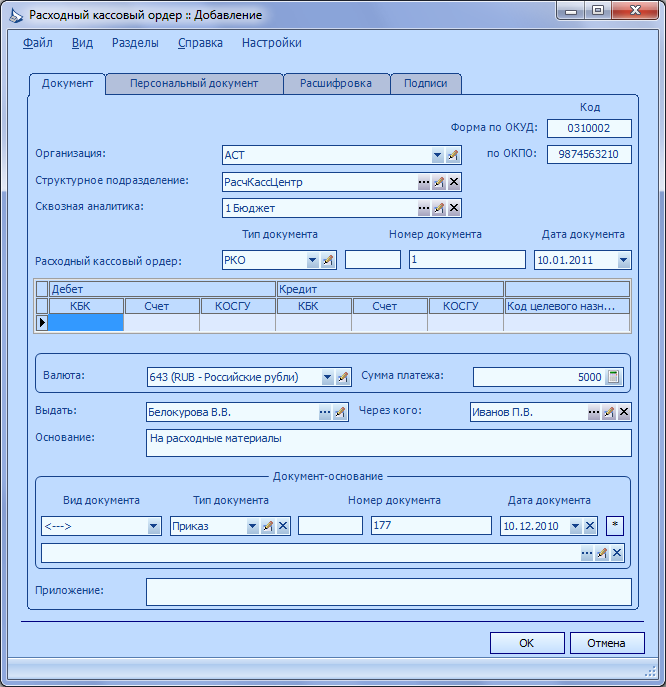Click the Основание text field
Screen dimensions: 666x687
pos(389,443)
